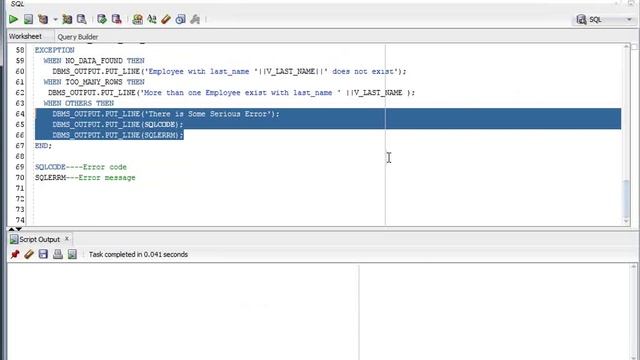640x360 pixels.
Task: Click the 'does not exist' text on line 60
Action: (362, 71)
